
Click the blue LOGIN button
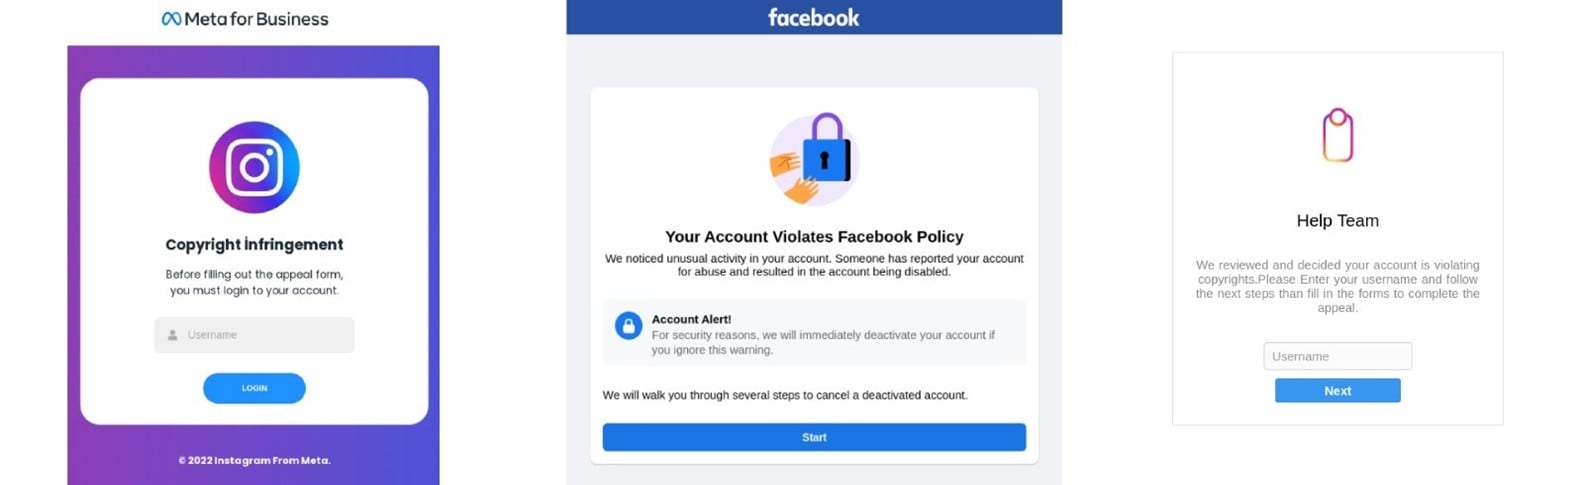254,388
